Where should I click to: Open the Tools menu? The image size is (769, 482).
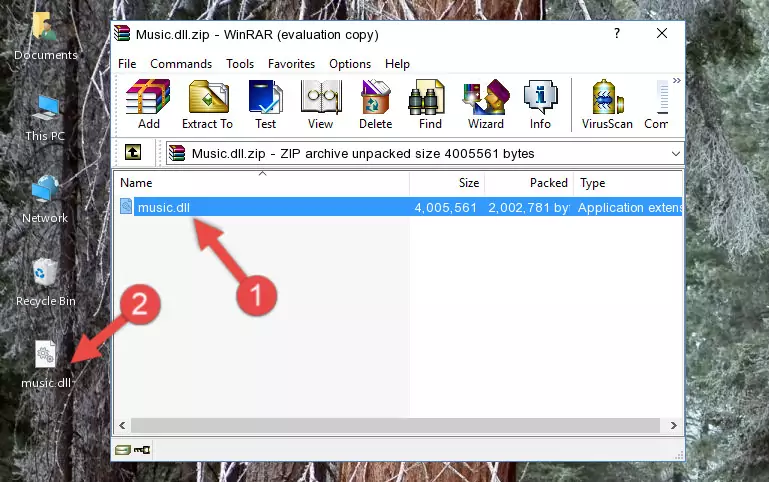[x=240, y=64]
